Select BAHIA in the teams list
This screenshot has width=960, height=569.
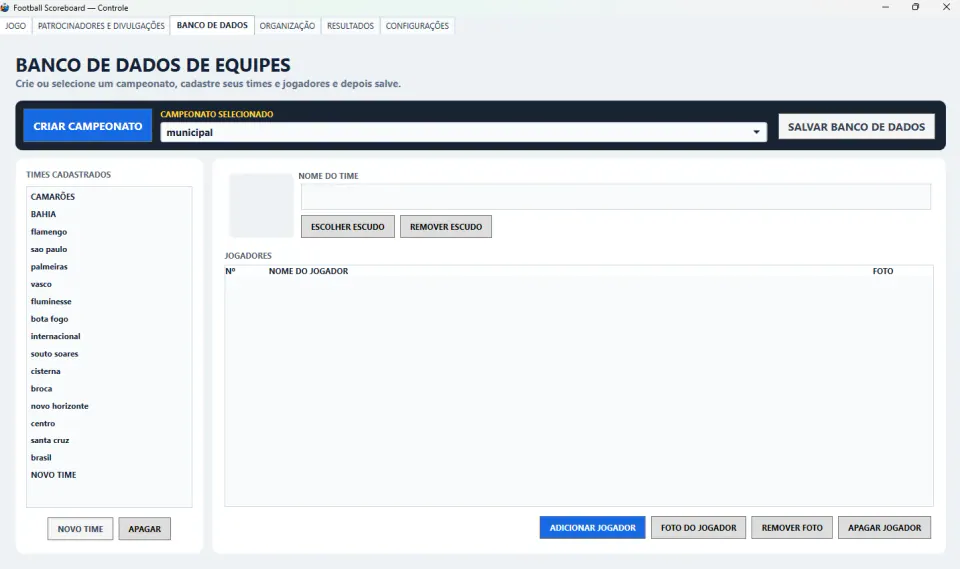[109, 214]
